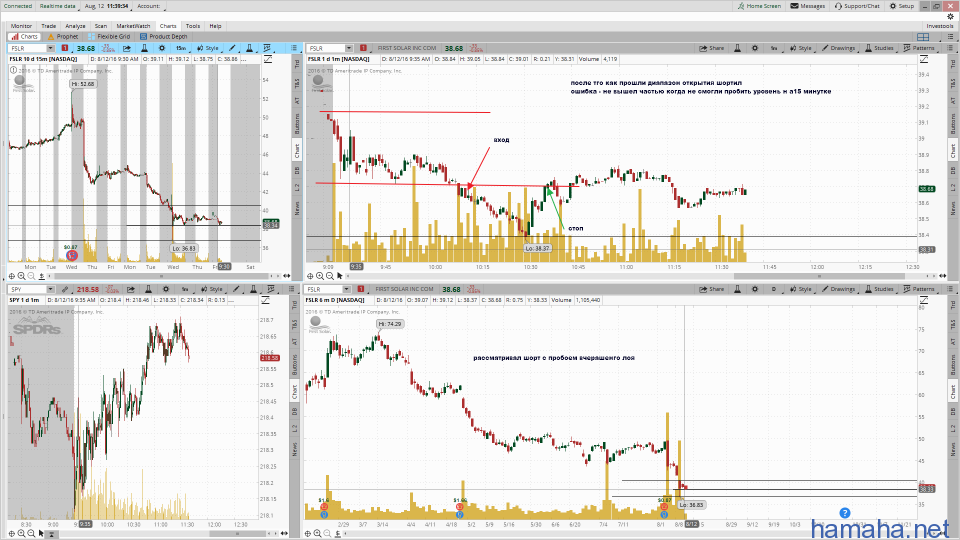Click the flask icon next to Share top-right
The width and height of the screenshot is (960, 540).
pyautogui.click(x=737, y=48)
